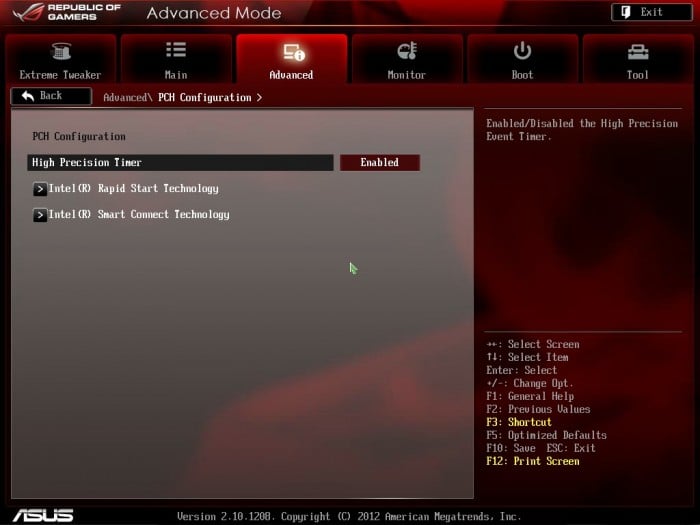Expand Intel(R) Rapid Start Technology submenu arrow
The width and height of the screenshot is (700, 525).
point(40,189)
